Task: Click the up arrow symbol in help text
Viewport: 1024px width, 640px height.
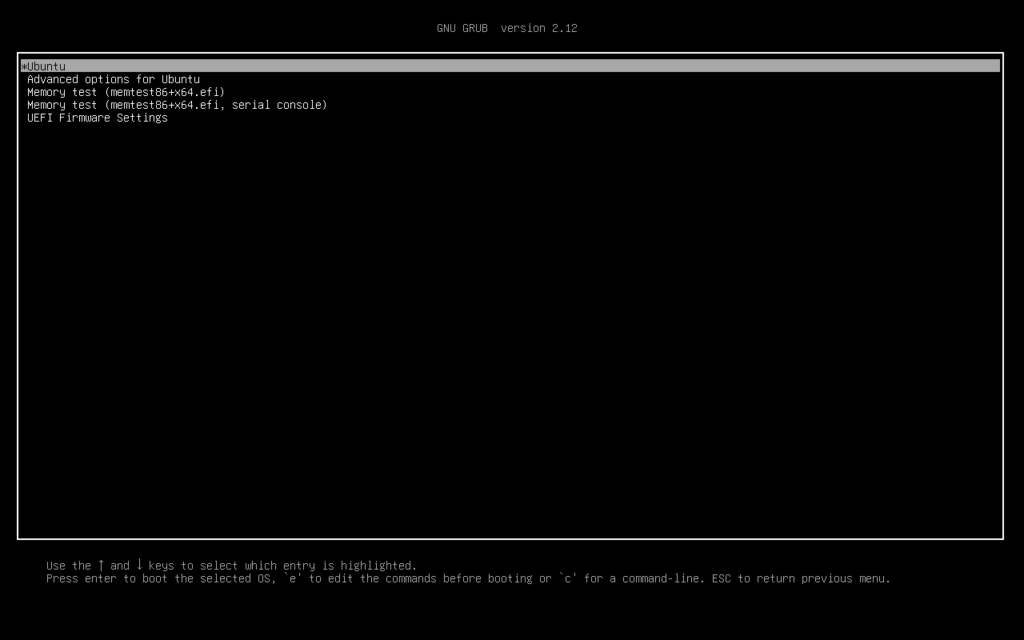Action: tap(101, 565)
